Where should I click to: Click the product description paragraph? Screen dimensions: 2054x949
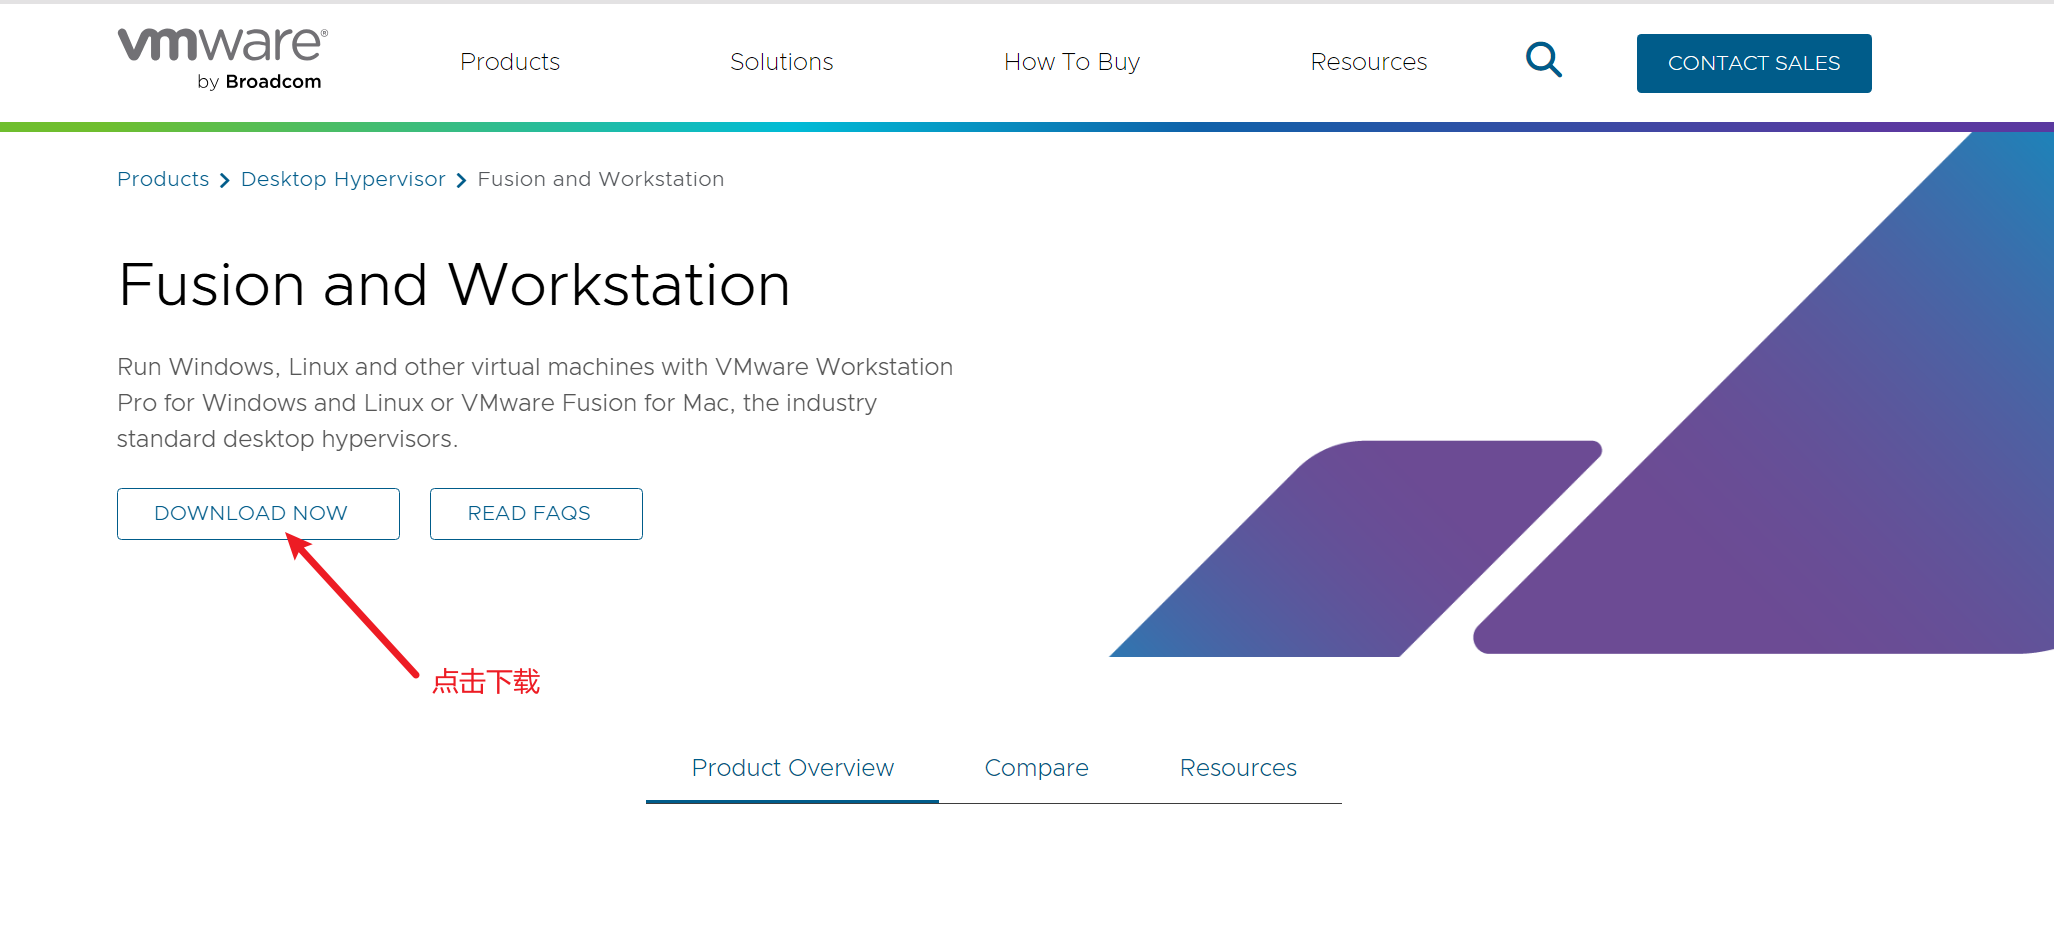tap(535, 403)
